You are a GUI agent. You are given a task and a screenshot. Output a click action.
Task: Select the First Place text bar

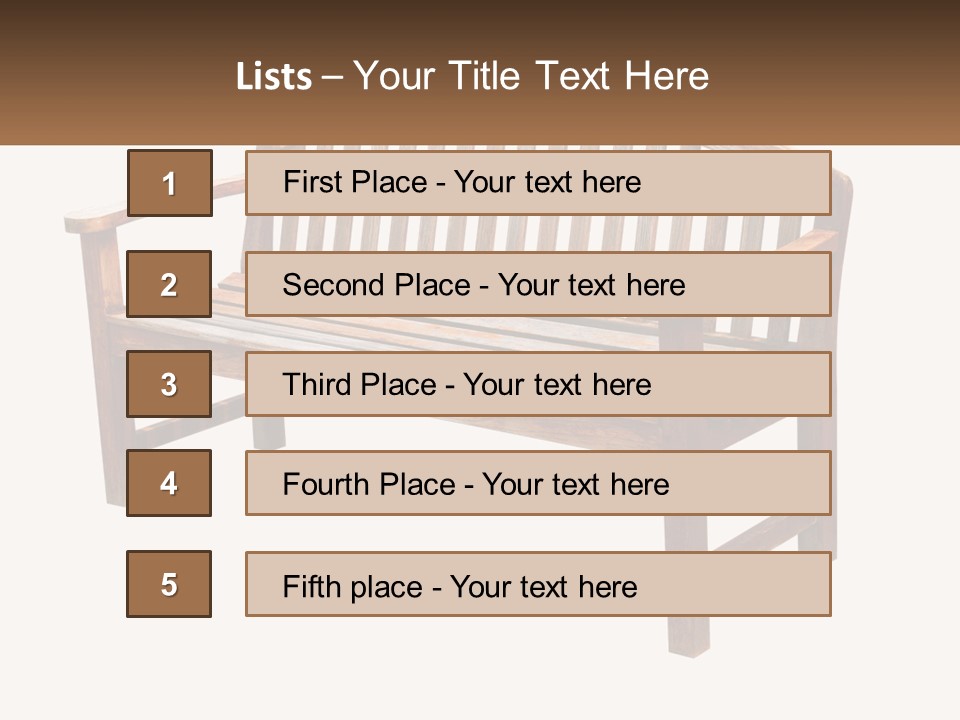point(538,183)
